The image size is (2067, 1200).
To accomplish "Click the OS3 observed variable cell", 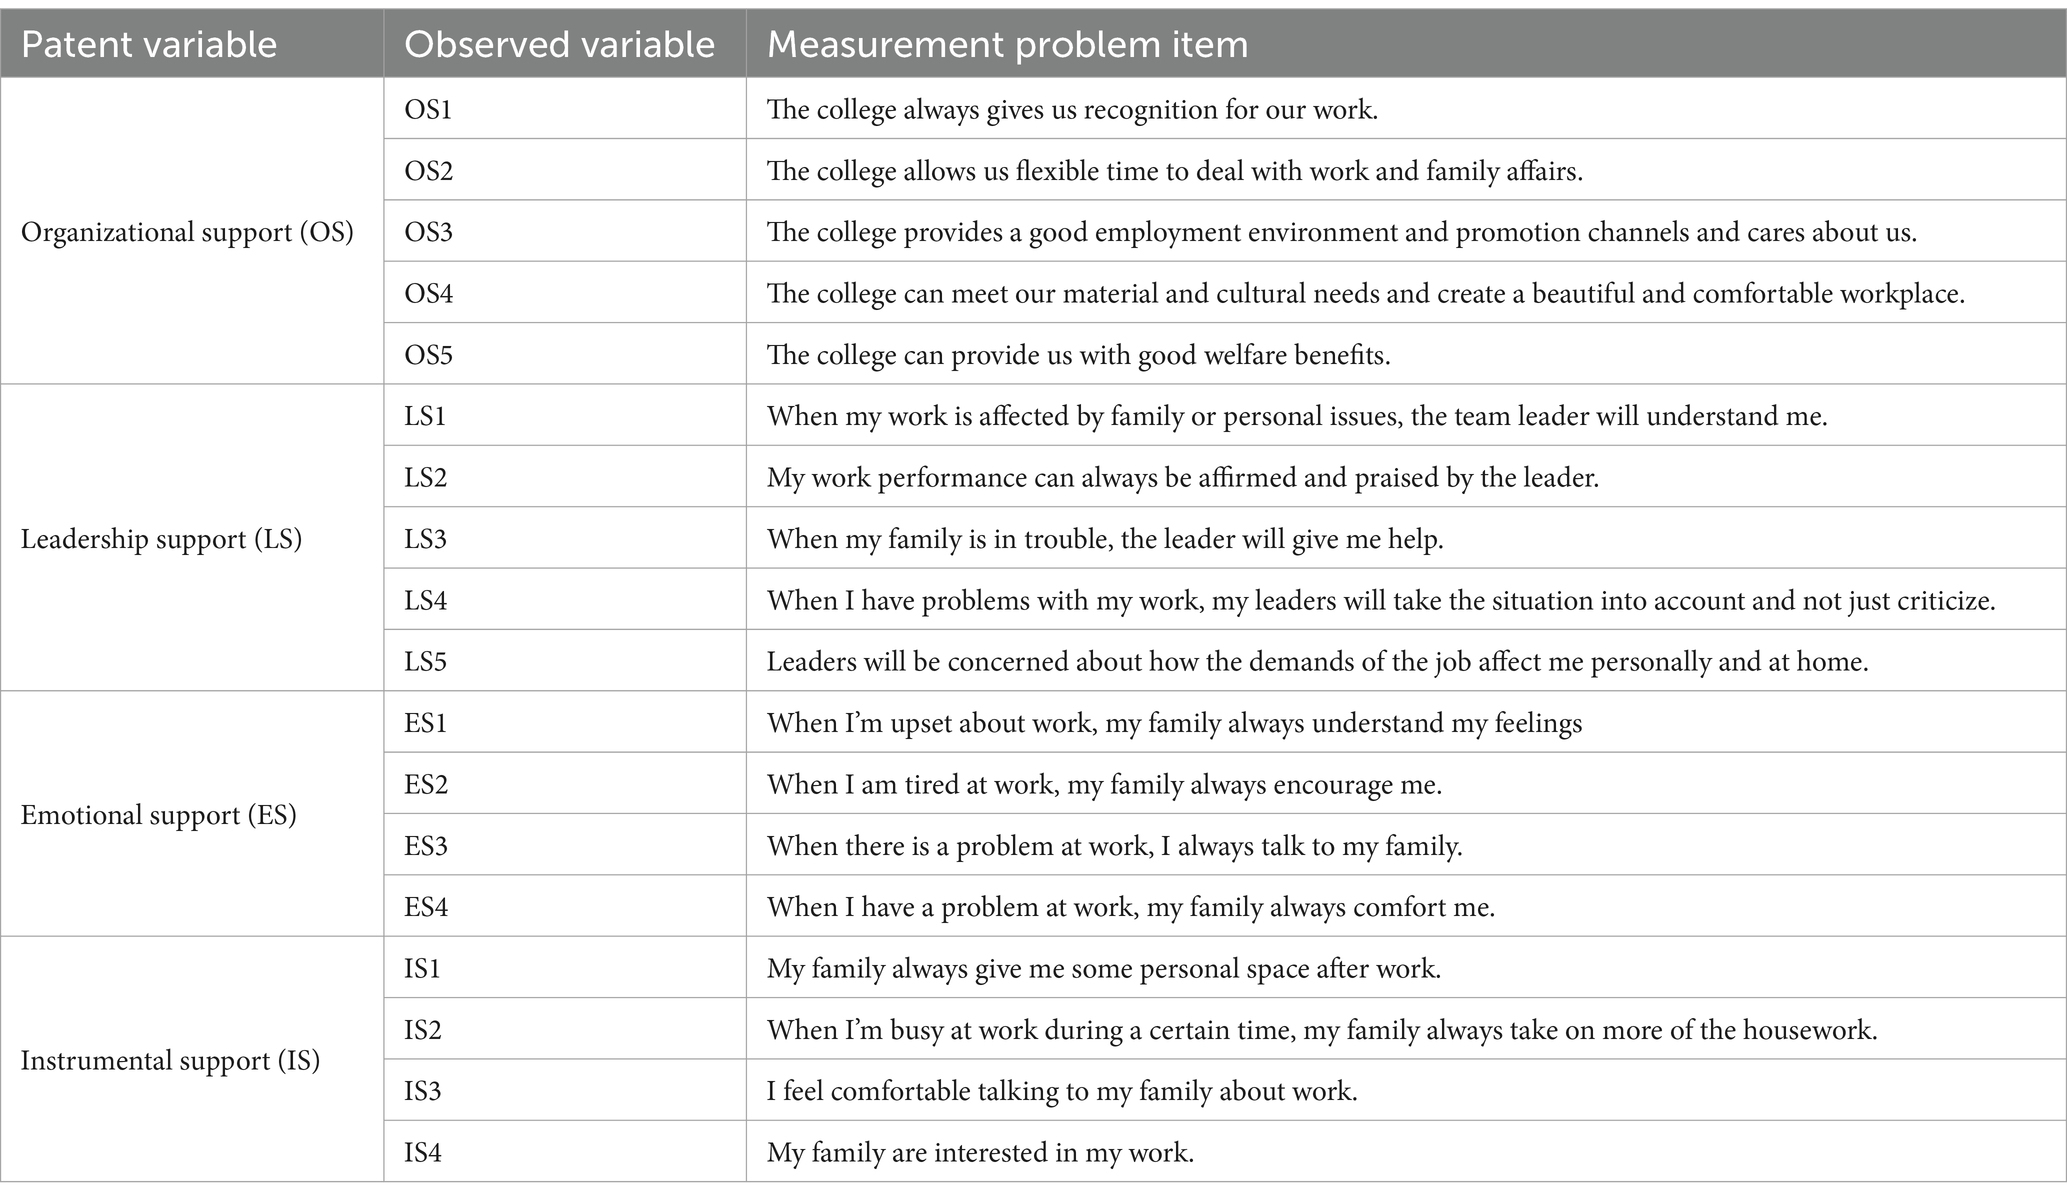I will tap(565, 231).
